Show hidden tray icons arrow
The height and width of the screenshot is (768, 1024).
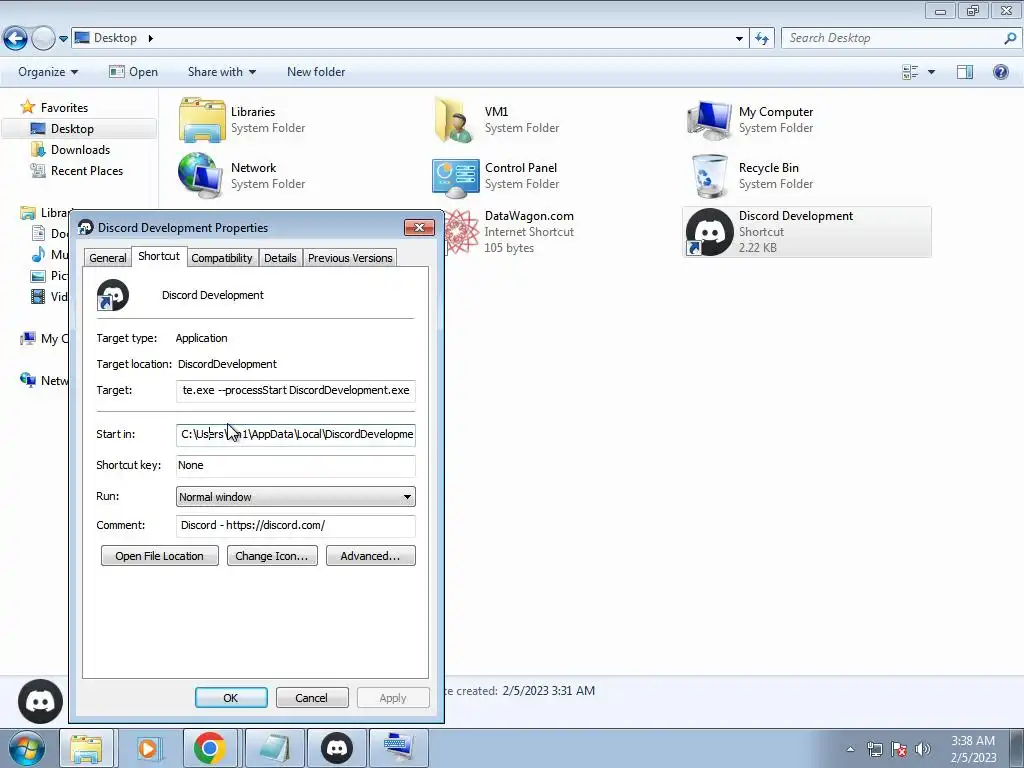[x=850, y=749]
